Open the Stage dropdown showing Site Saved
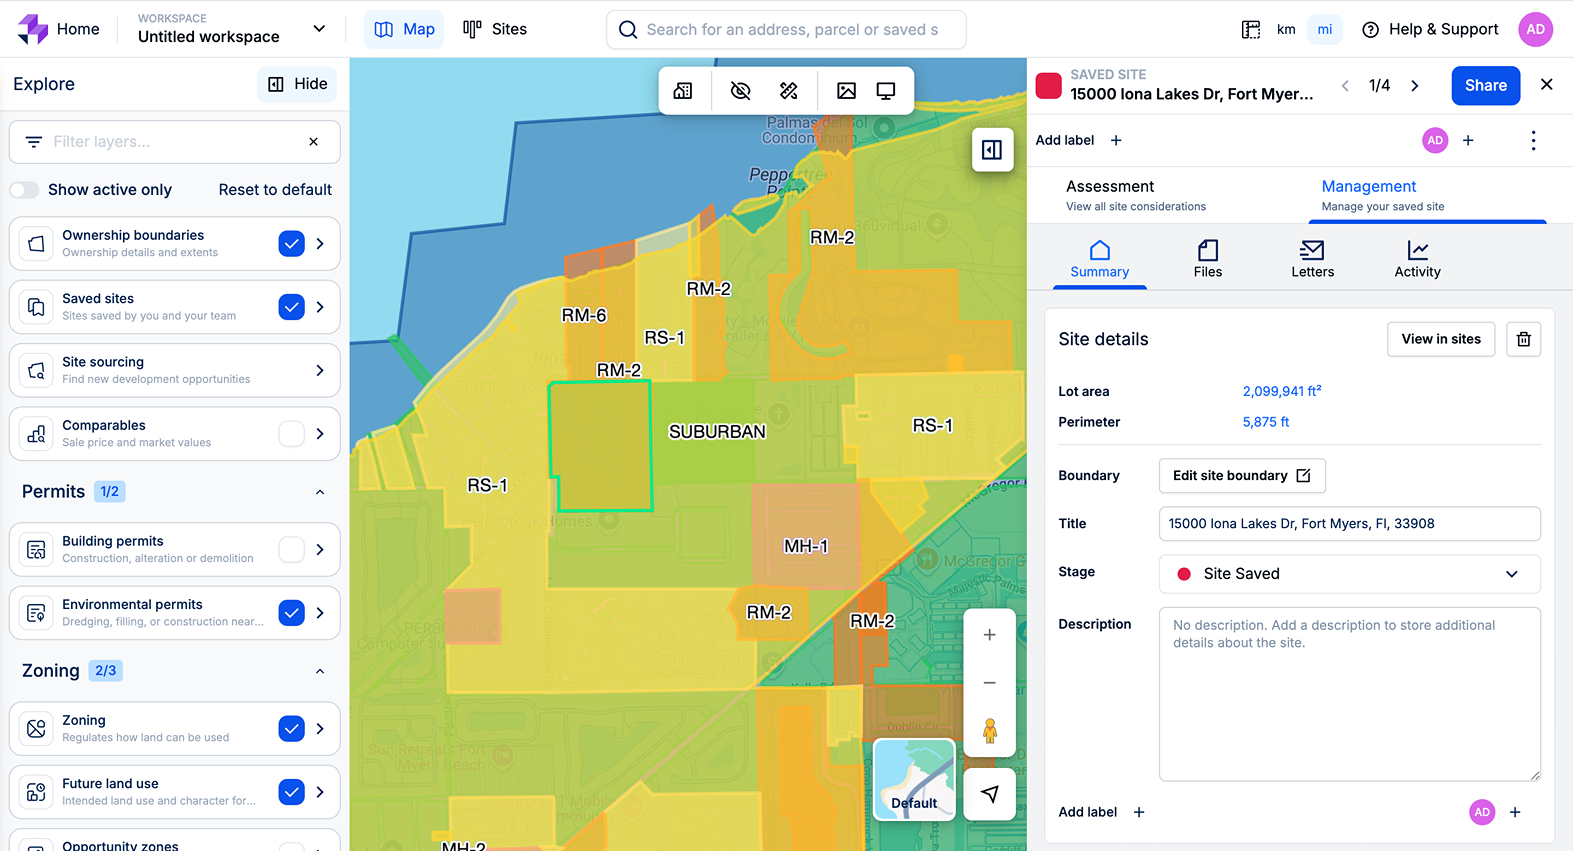Viewport: 1573px width, 851px height. [x=1348, y=574]
